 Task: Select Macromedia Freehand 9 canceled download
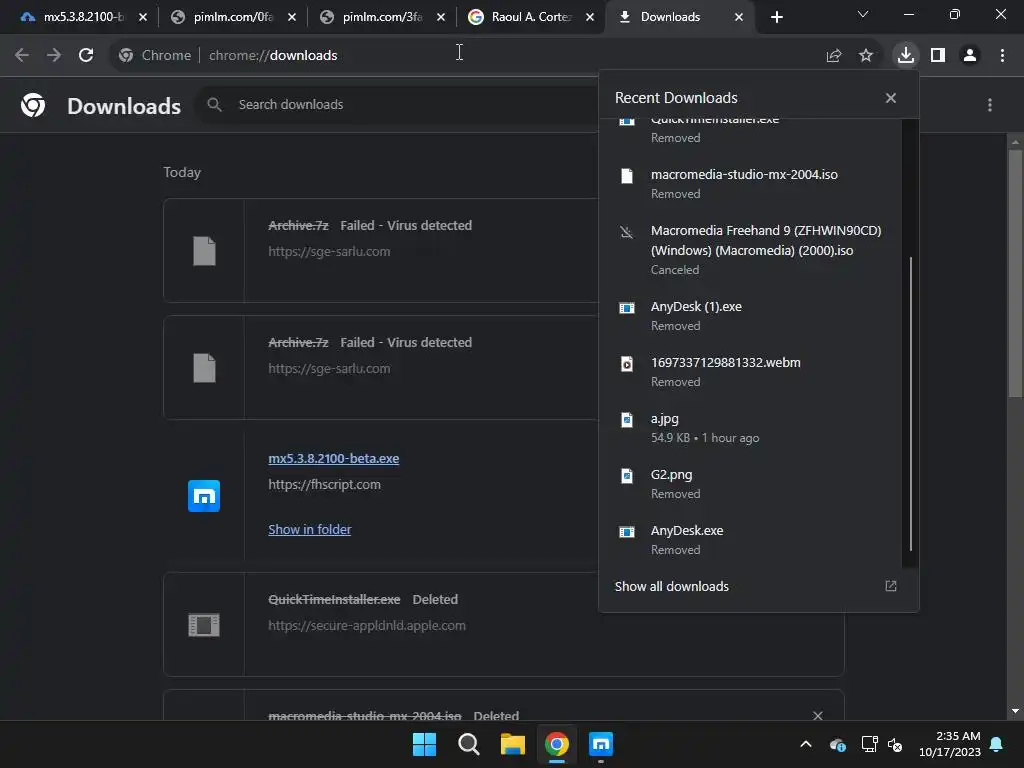(x=750, y=249)
